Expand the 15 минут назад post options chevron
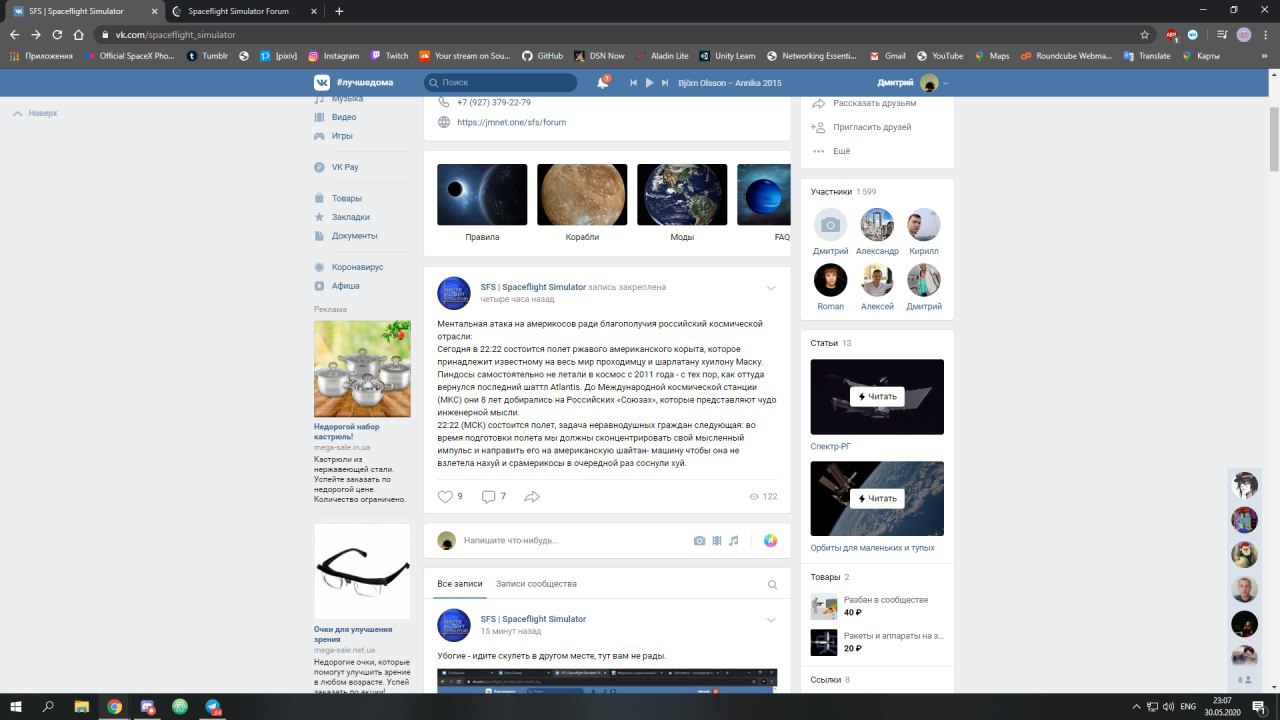The height and width of the screenshot is (720, 1280). [x=771, y=620]
